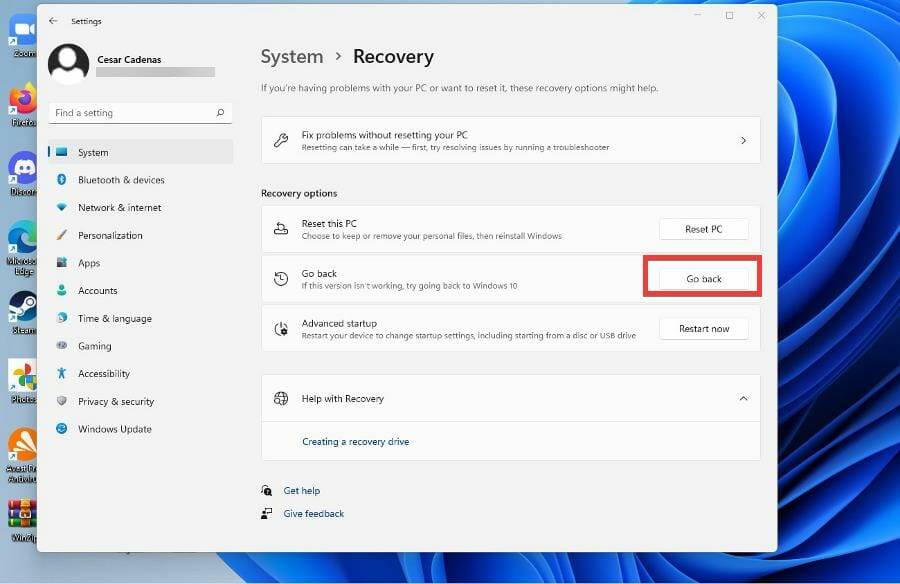Go back using the Settings back arrow
This screenshot has height=584, width=900.
click(53, 21)
